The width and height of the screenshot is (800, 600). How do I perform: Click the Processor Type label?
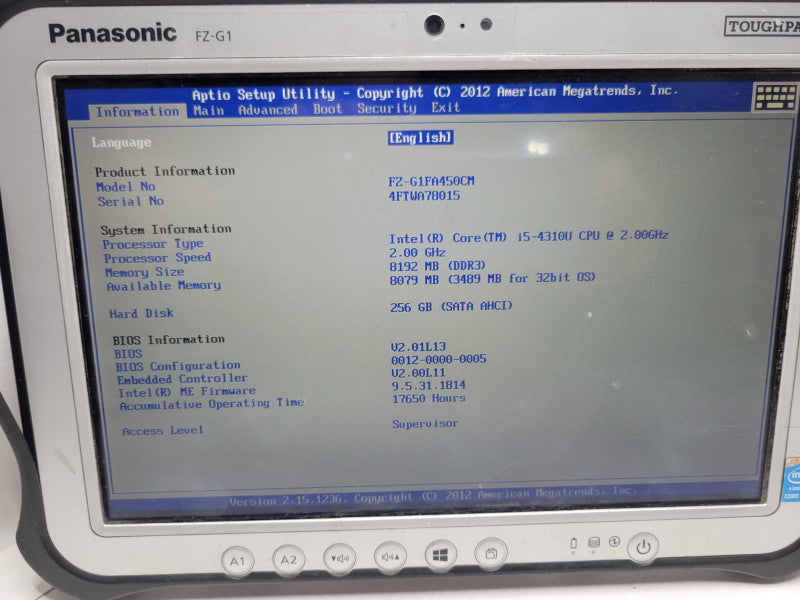(x=153, y=244)
